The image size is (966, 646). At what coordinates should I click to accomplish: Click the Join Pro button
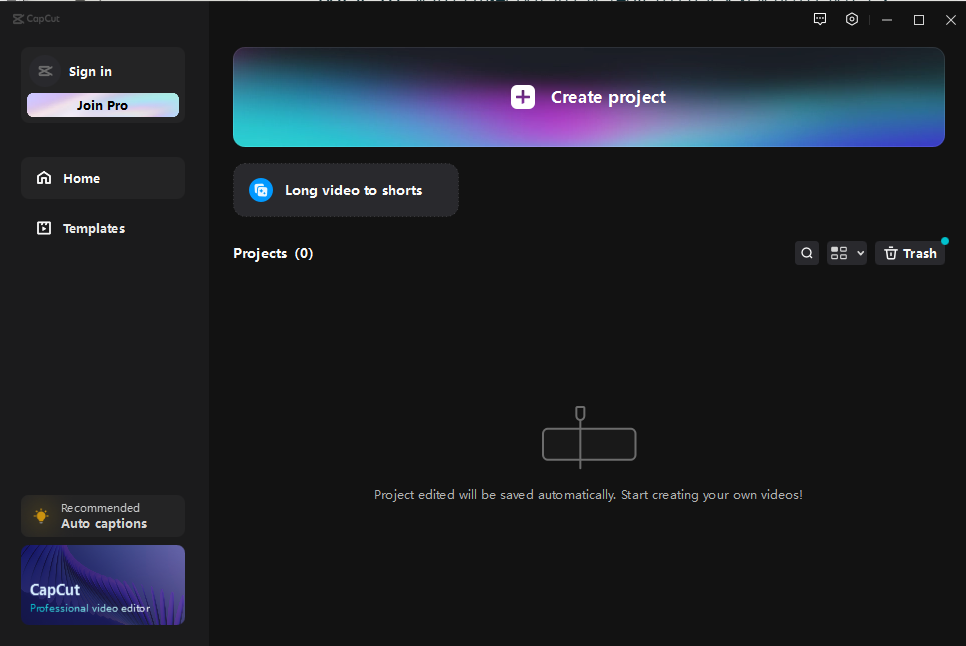point(103,105)
